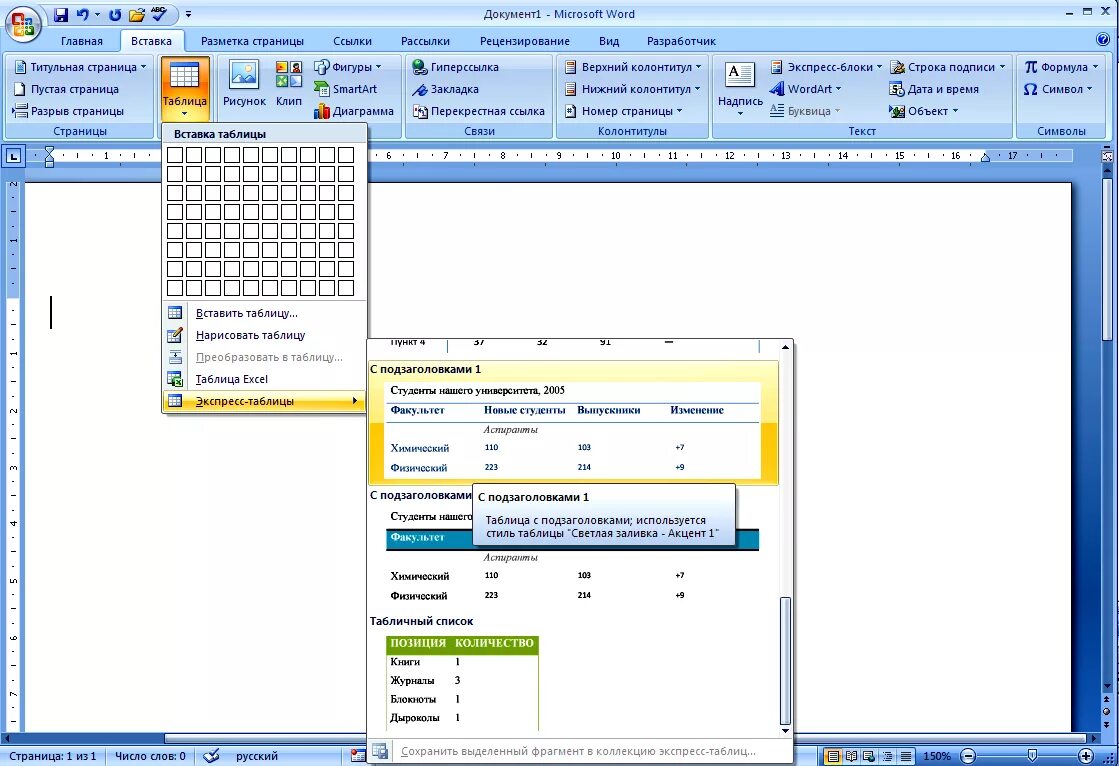This screenshot has height=766, width=1119.
Task: Click the tab stop selector at the ruler corner
Action: coord(14,156)
